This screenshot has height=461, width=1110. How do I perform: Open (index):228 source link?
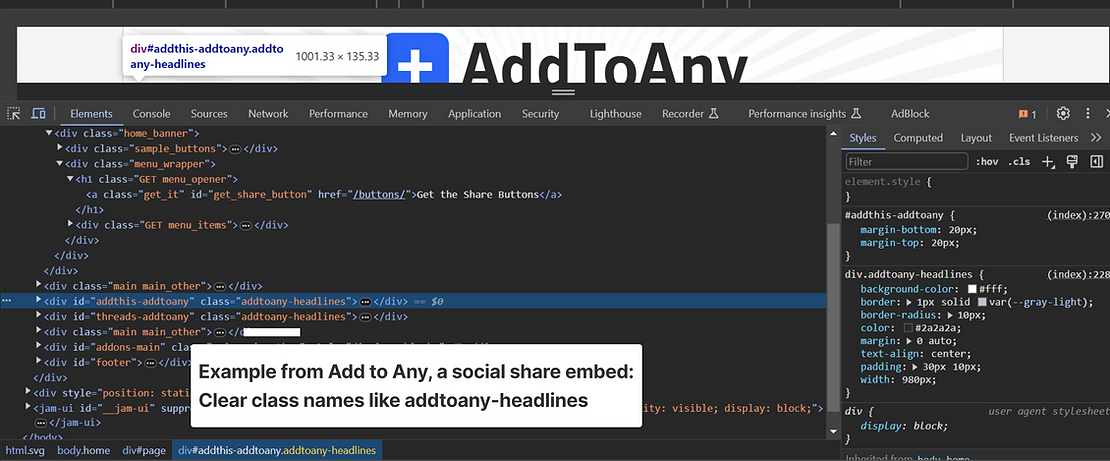pos(1077,273)
